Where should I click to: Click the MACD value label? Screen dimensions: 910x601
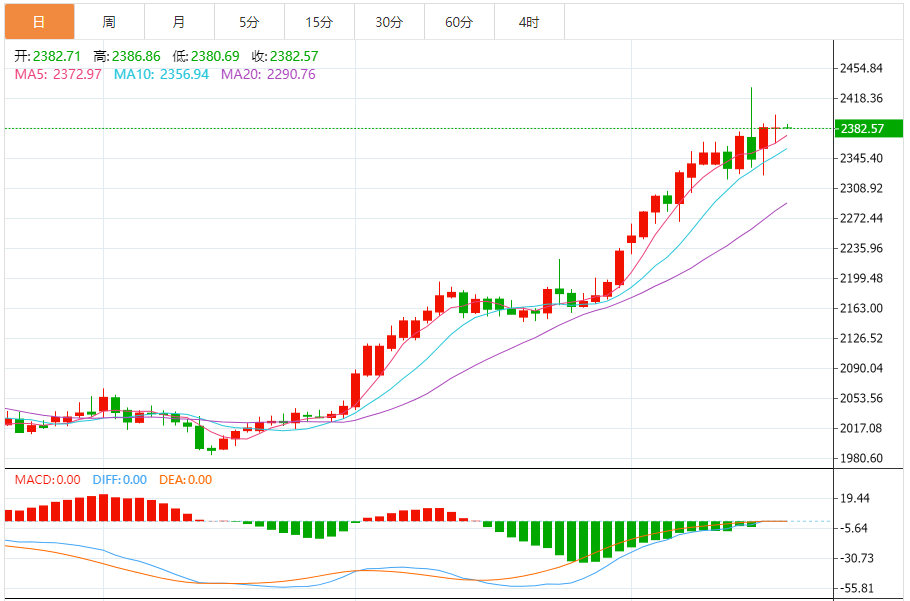click(x=48, y=480)
